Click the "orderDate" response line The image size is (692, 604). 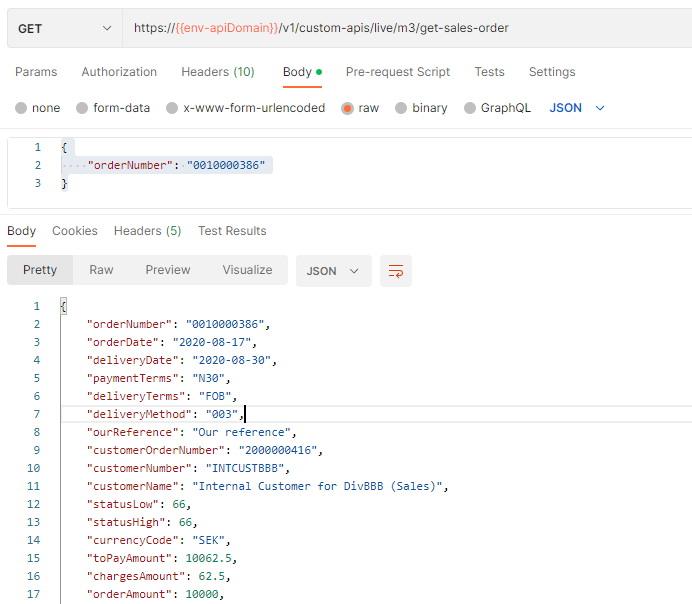coord(172,342)
